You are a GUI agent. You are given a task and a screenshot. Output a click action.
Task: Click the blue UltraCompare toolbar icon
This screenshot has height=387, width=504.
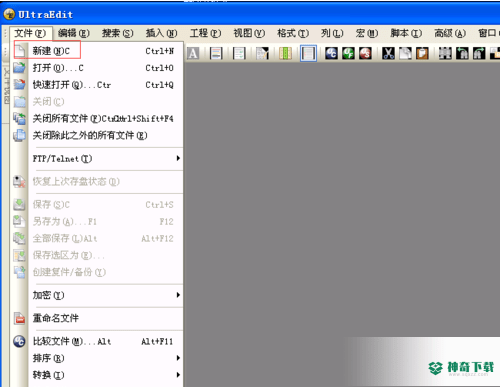[331, 53]
